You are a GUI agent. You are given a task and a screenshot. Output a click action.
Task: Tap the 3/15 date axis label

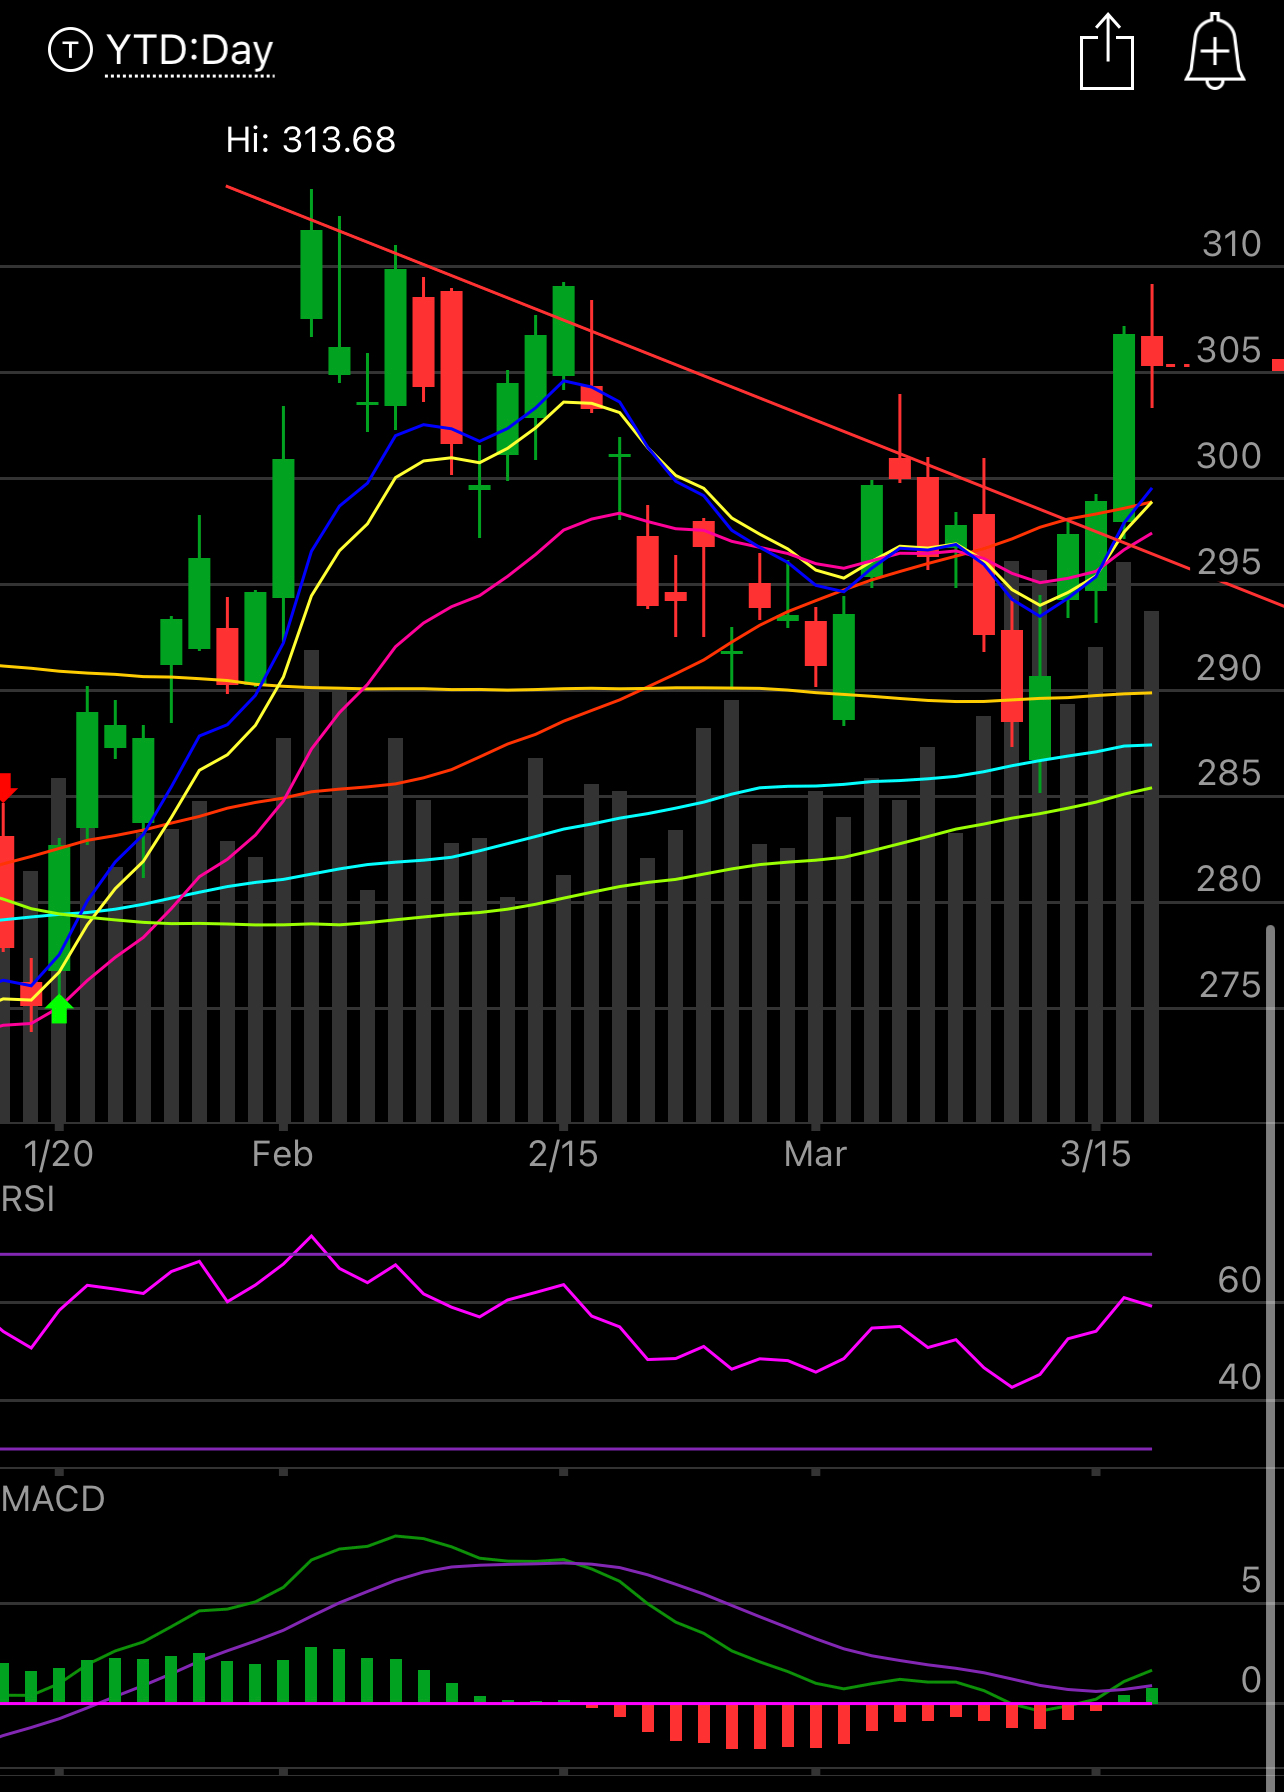[1095, 1154]
